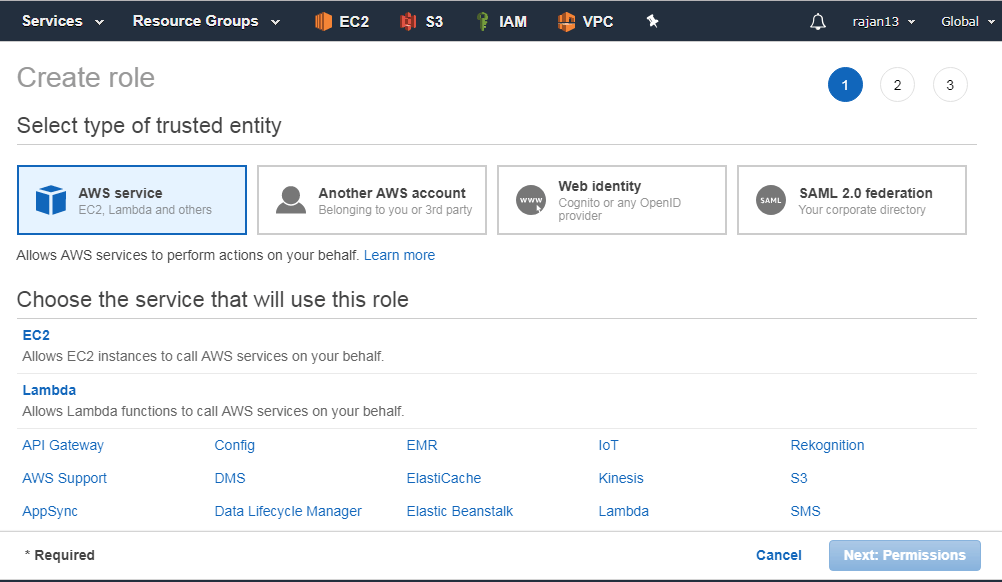The height and width of the screenshot is (582, 1002).
Task: Click 'Choose the service that will use this role'
Action: (x=213, y=300)
